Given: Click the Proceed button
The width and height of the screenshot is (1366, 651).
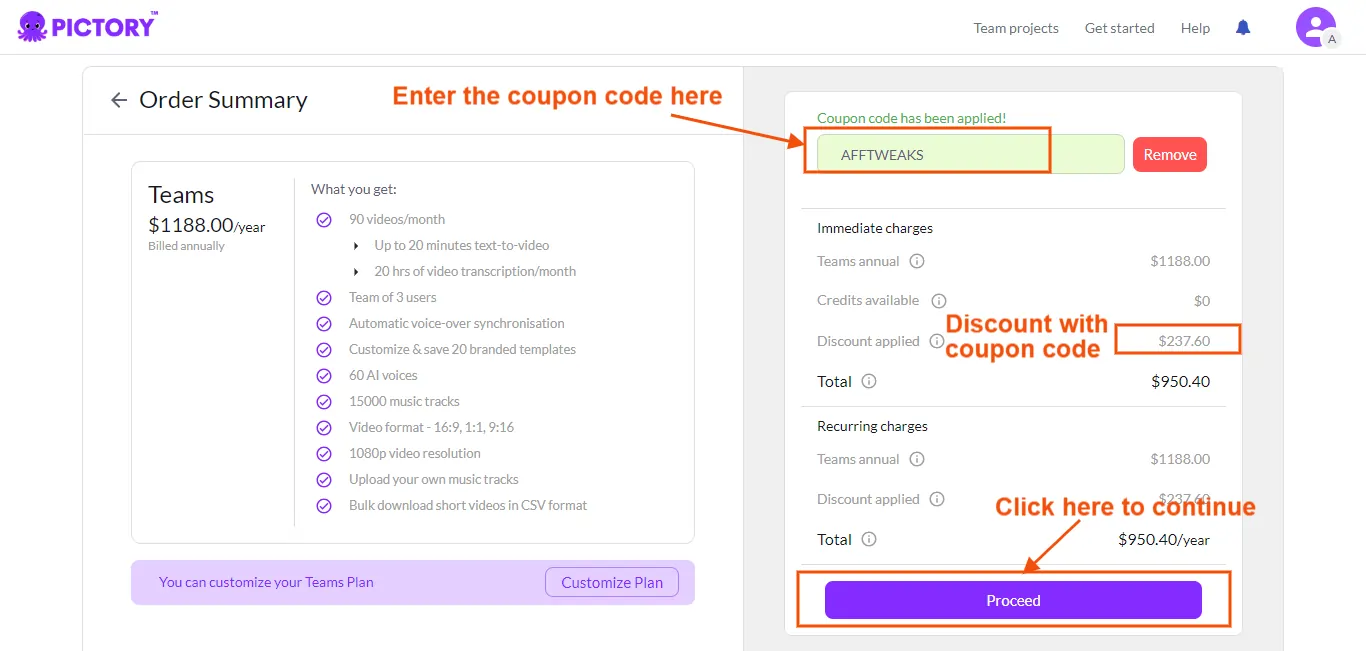Looking at the screenshot, I should [x=1013, y=600].
